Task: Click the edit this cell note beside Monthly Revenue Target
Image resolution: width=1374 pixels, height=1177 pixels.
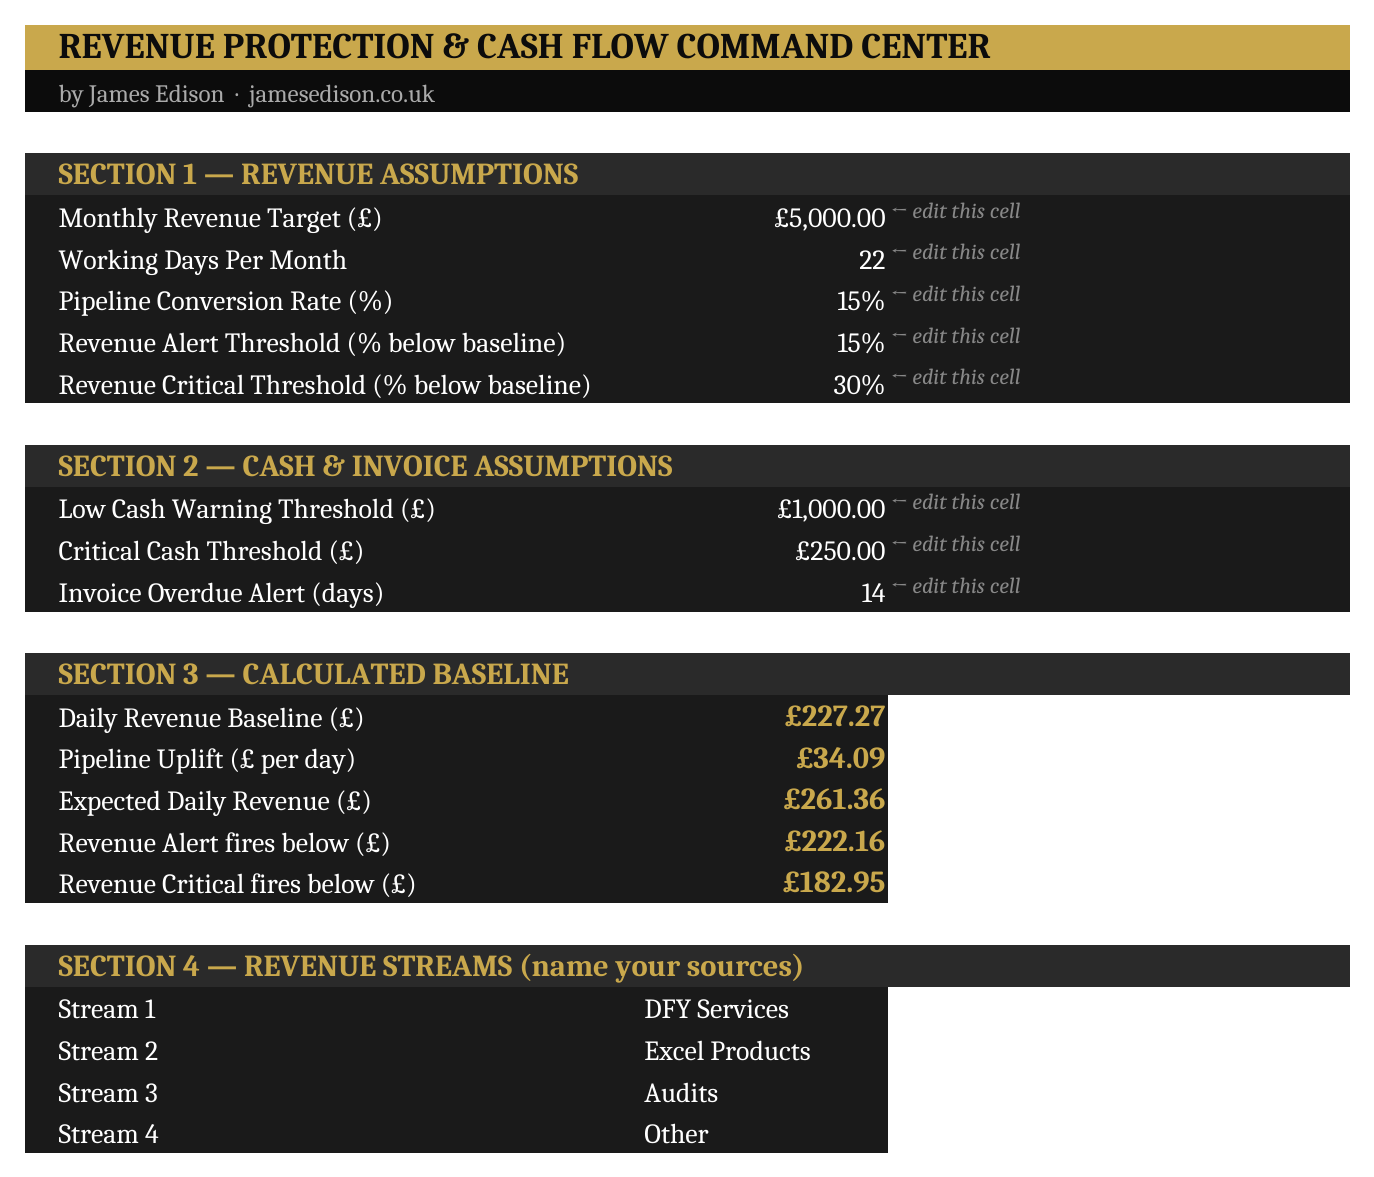Action: [x=956, y=211]
